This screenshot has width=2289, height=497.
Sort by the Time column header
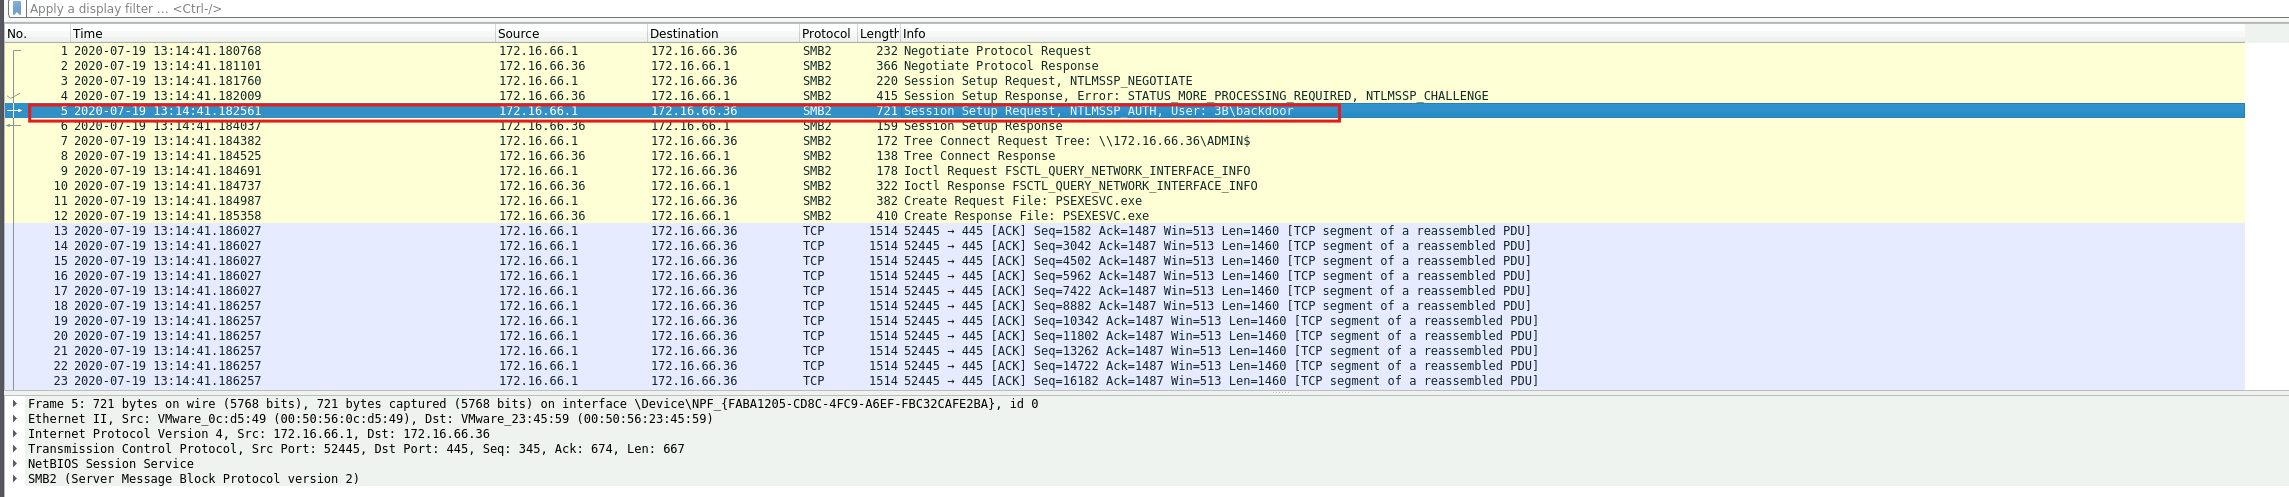pos(282,33)
